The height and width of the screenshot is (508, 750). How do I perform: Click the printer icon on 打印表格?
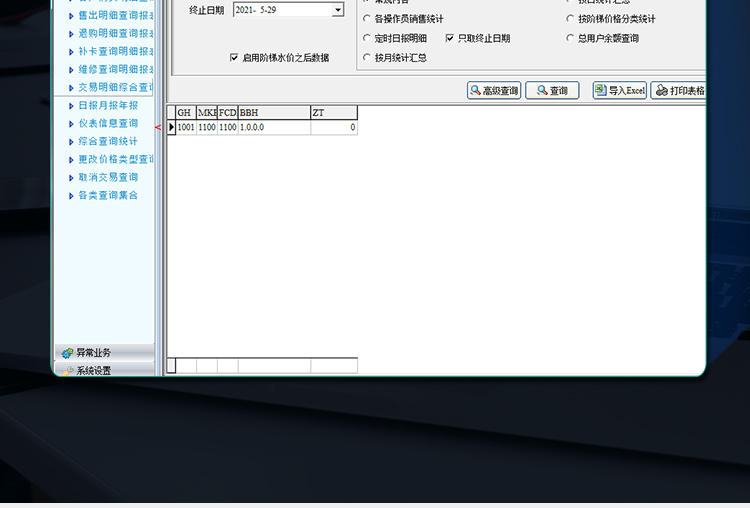(x=661, y=91)
